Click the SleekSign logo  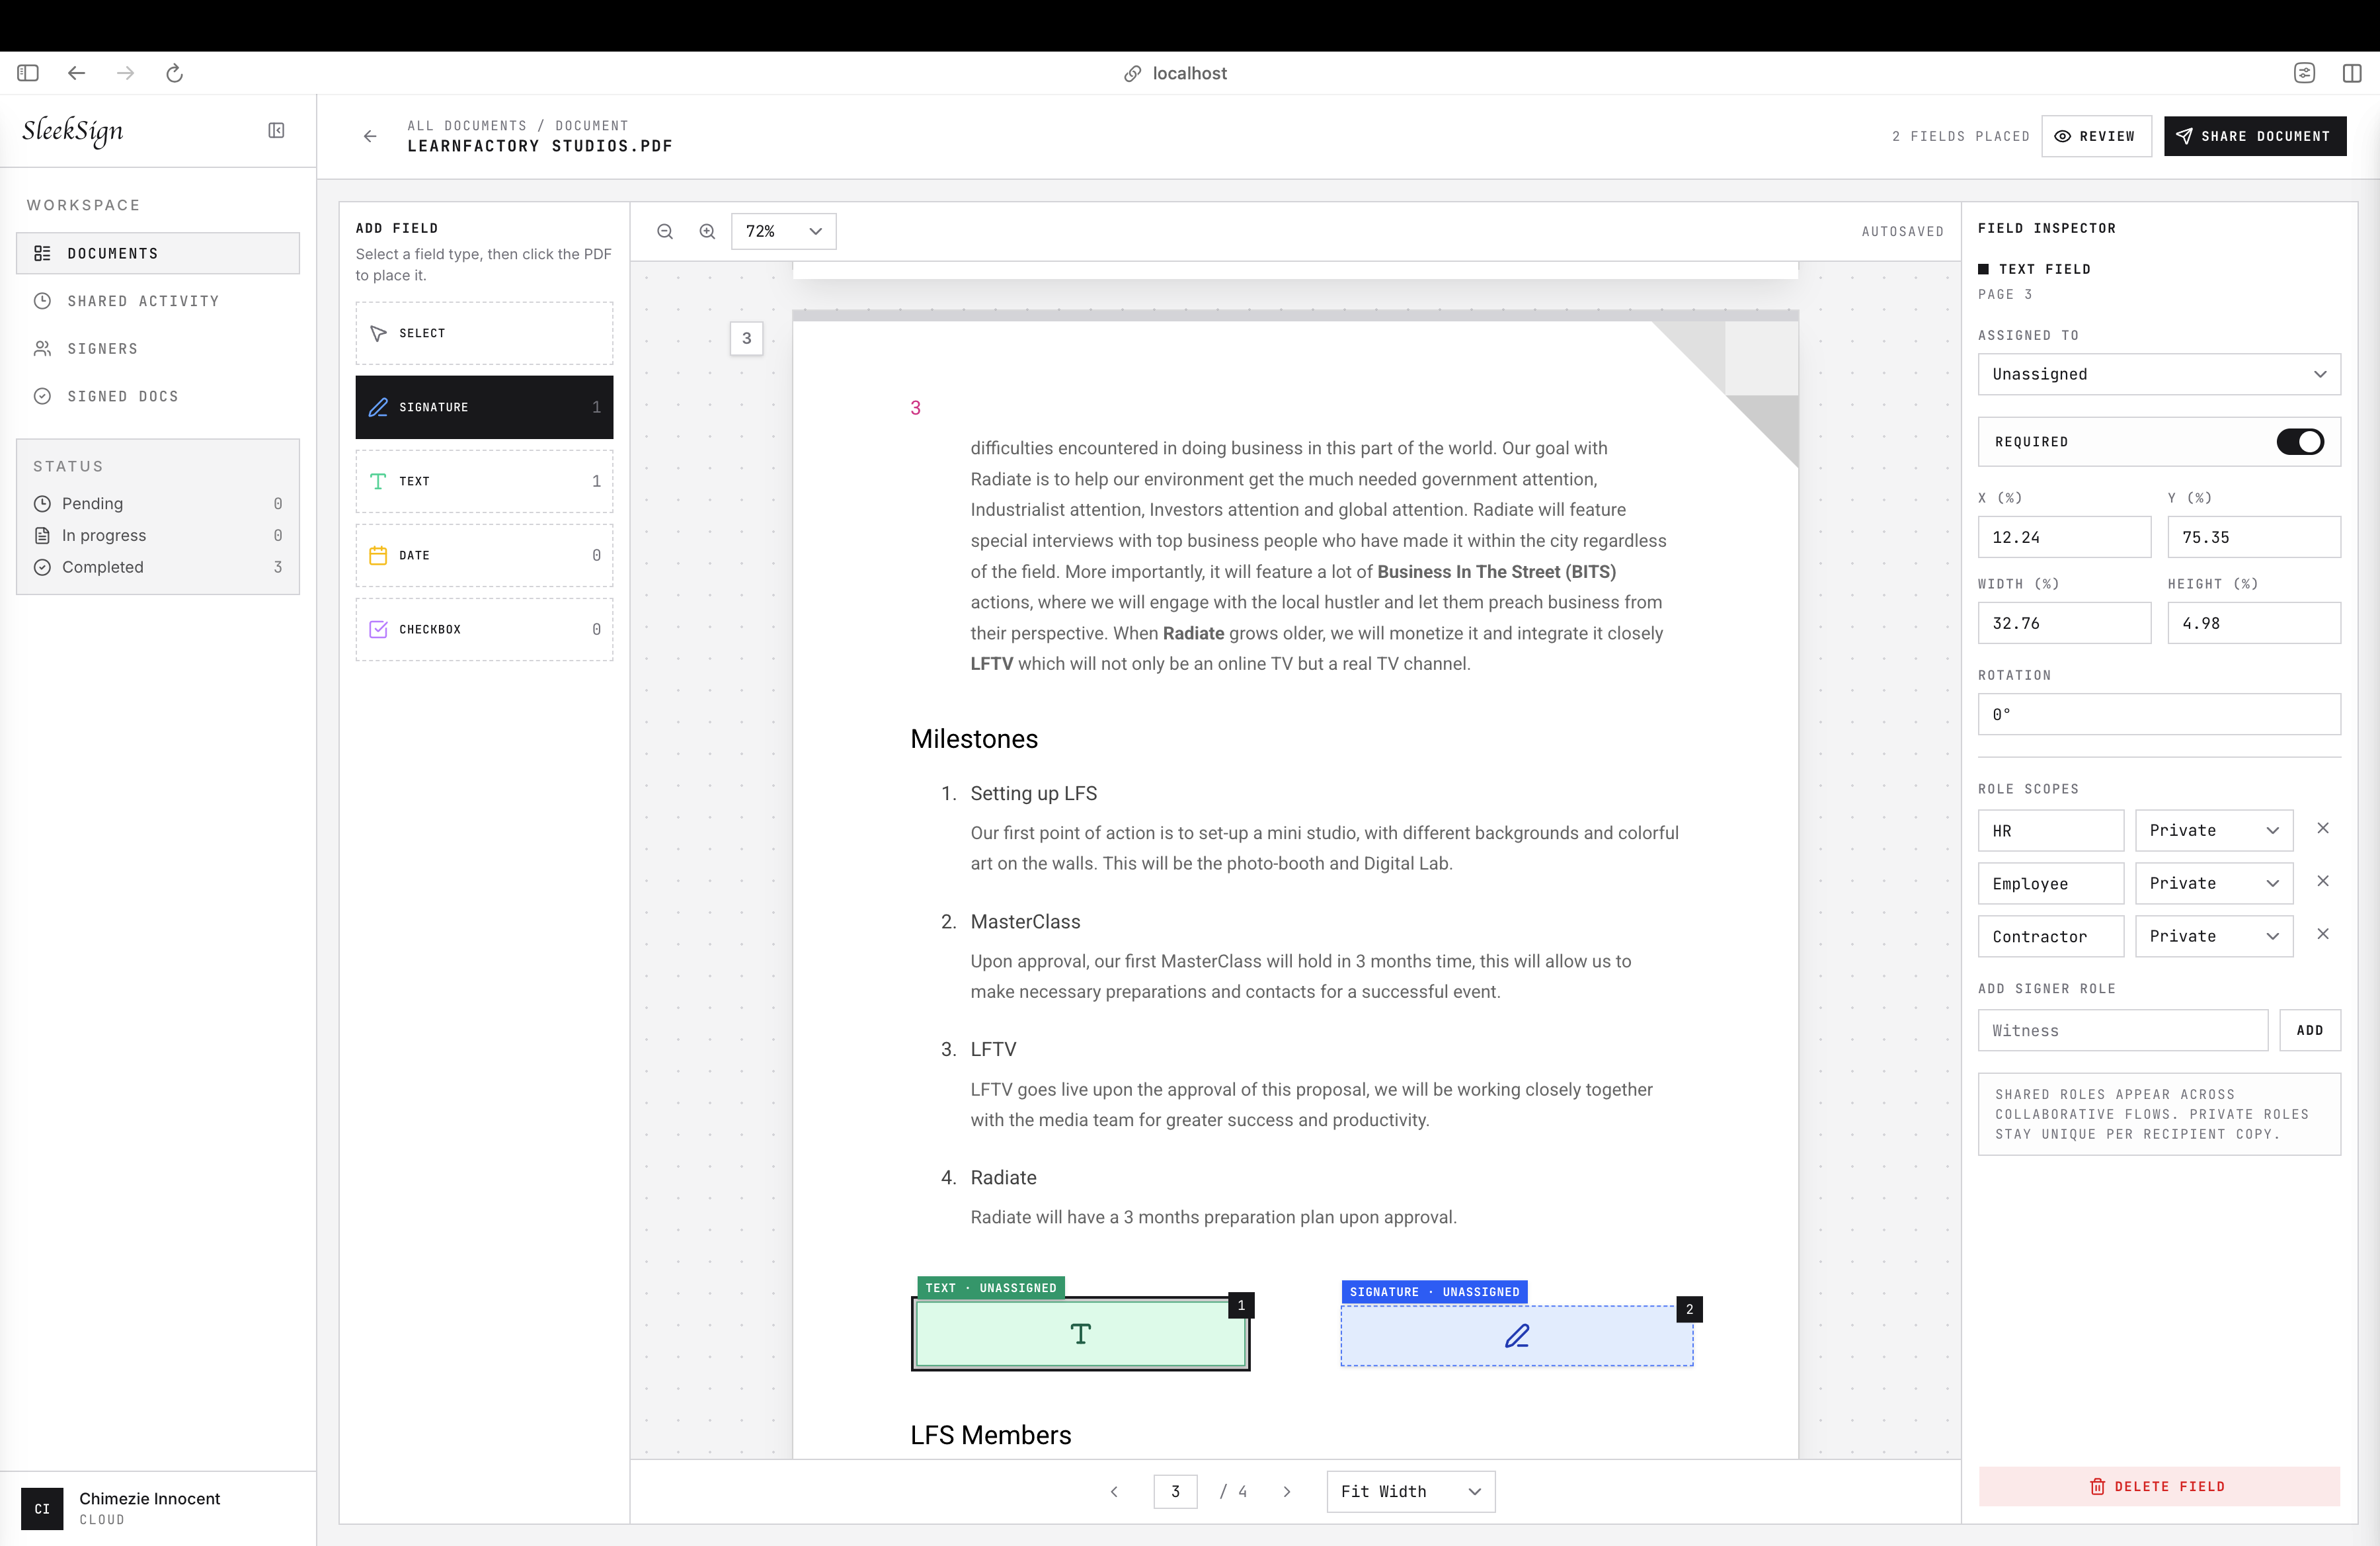pos(73,131)
